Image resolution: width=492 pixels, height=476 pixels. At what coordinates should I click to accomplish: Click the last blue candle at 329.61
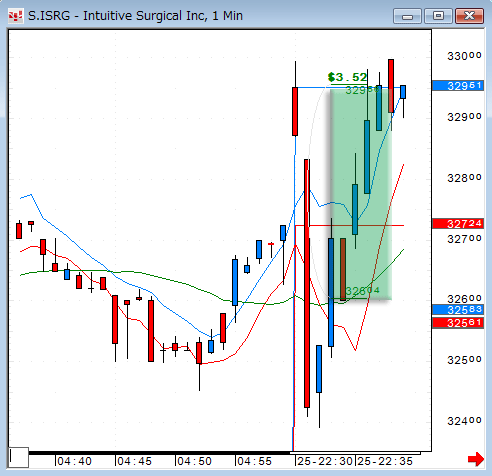click(x=403, y=92)
